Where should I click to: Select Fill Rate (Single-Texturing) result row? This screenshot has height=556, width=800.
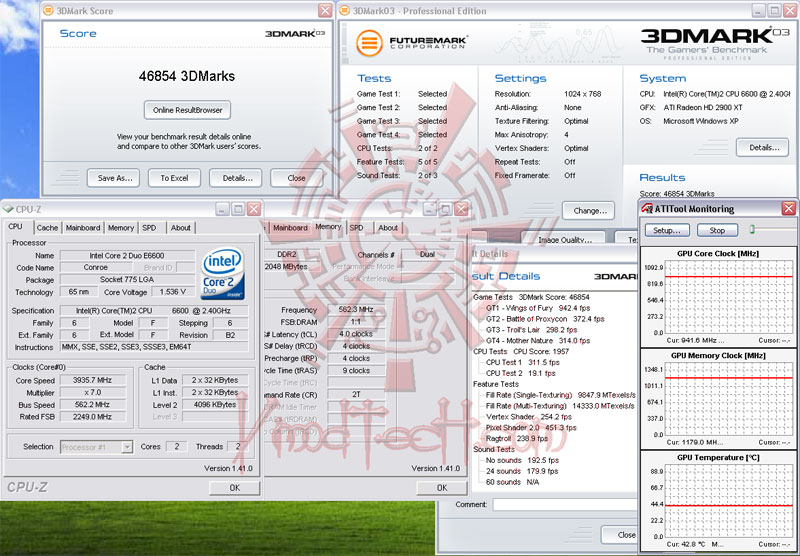560,395
